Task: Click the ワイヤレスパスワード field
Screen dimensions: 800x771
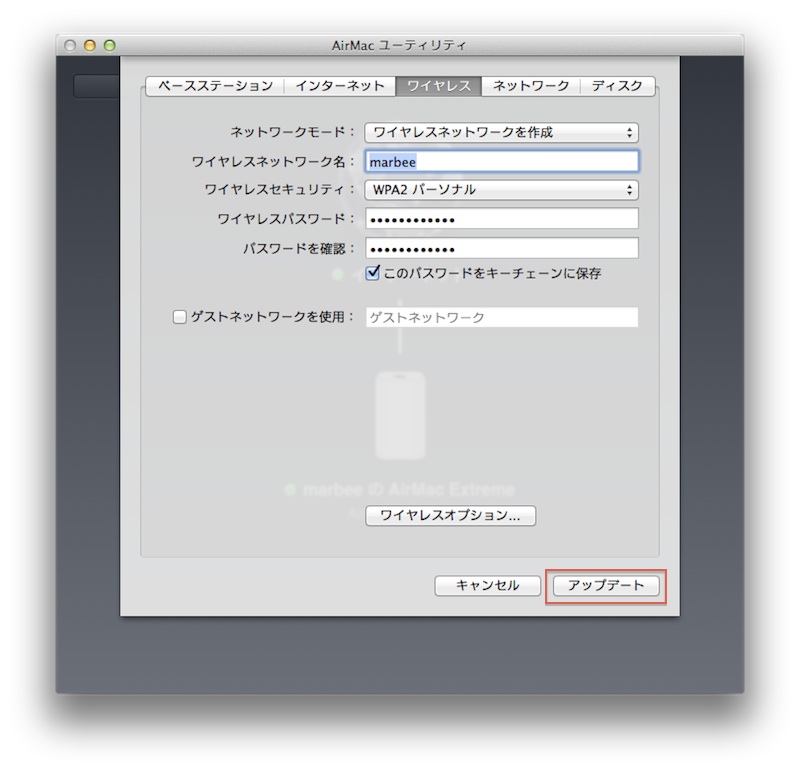Action: pyautogui.click(x=502, y=217)
